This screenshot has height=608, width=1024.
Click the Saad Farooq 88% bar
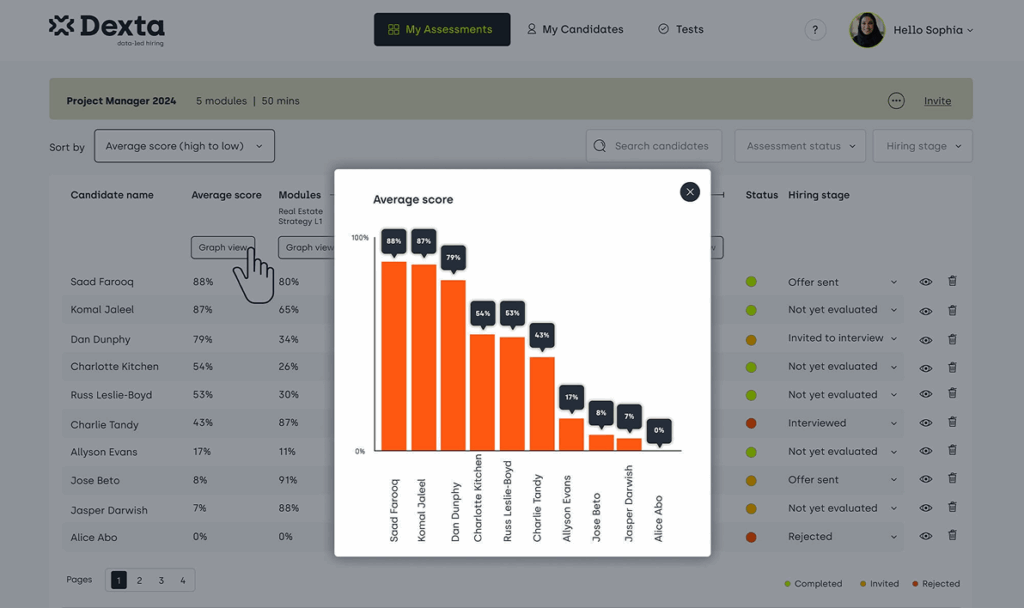pyautogui.click(x=394, y=355)
